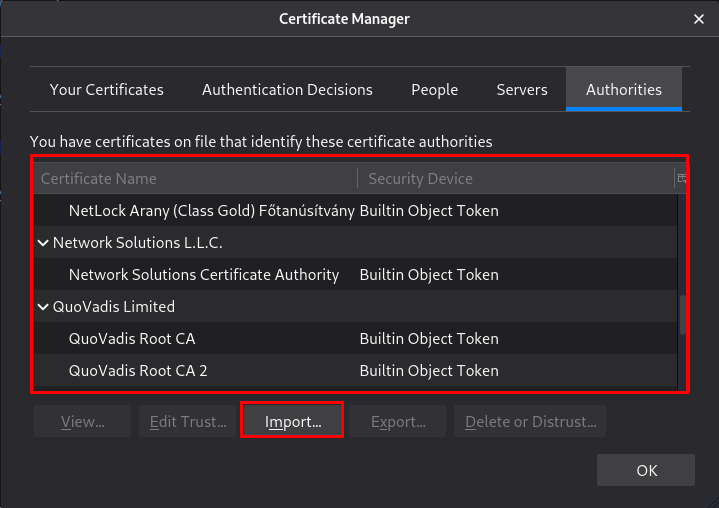The image size is (719, 508).
Task: Select Network Solutions Certificate Authority row
Action: (355, 274)
